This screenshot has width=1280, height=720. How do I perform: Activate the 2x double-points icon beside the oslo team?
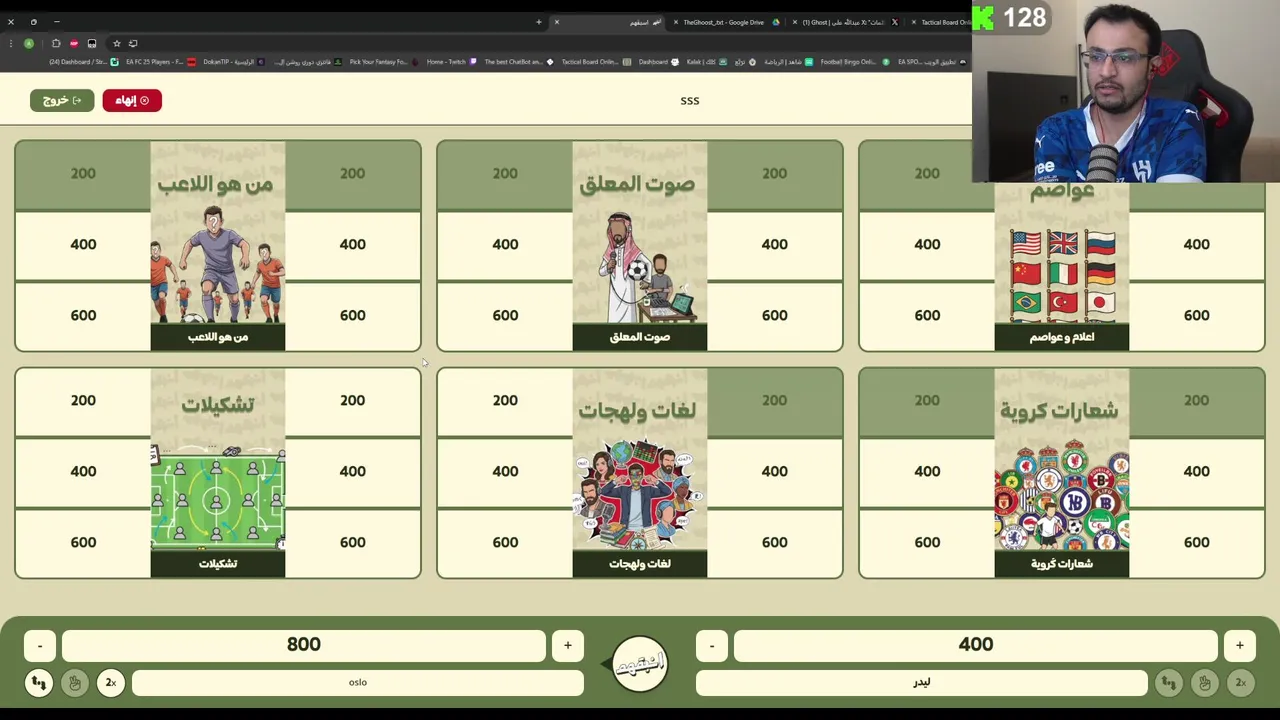click(x=110, y=683)
